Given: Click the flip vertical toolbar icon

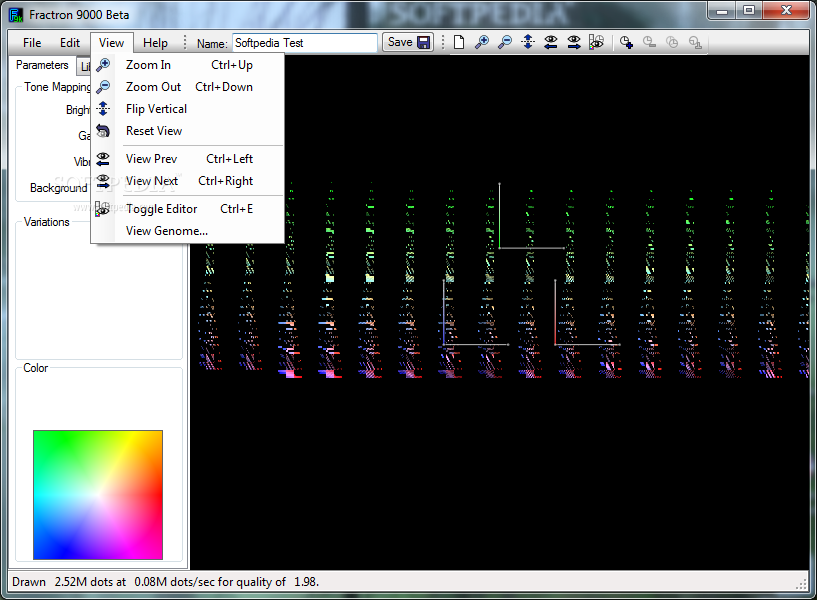Looking at the screenshot, I should [528, 42].
